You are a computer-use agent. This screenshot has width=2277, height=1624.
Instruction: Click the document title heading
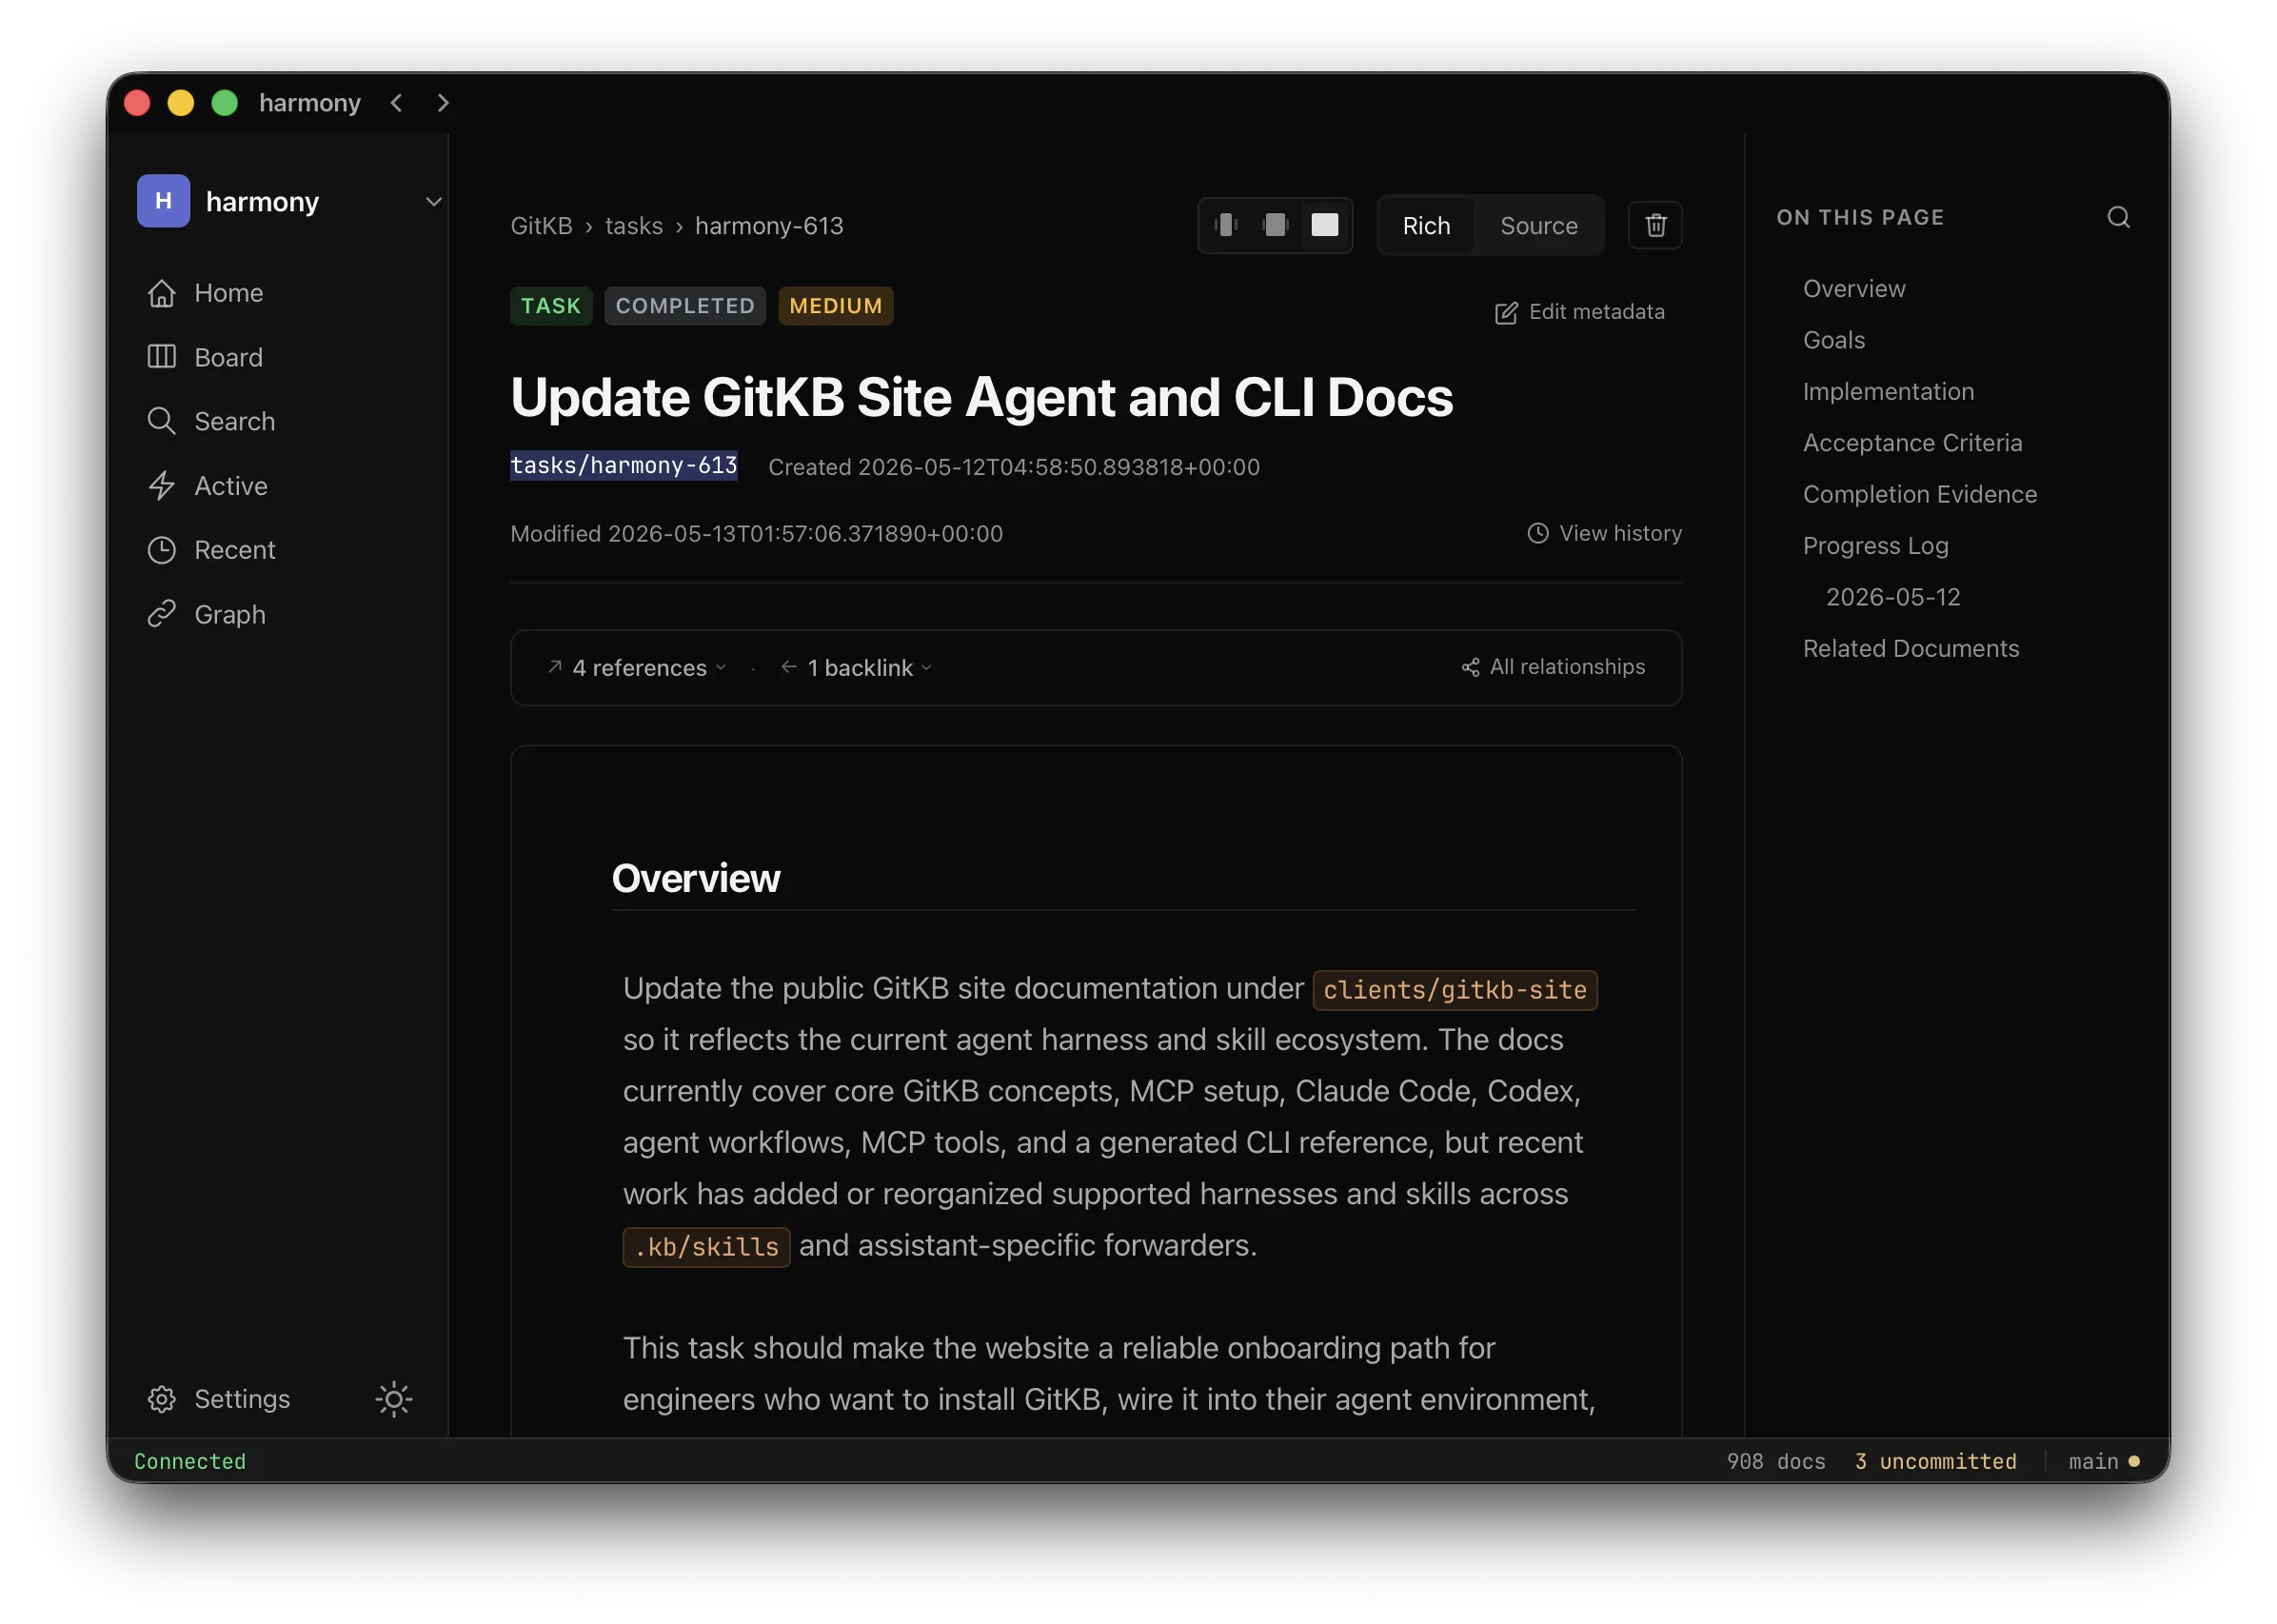(981, 397)
